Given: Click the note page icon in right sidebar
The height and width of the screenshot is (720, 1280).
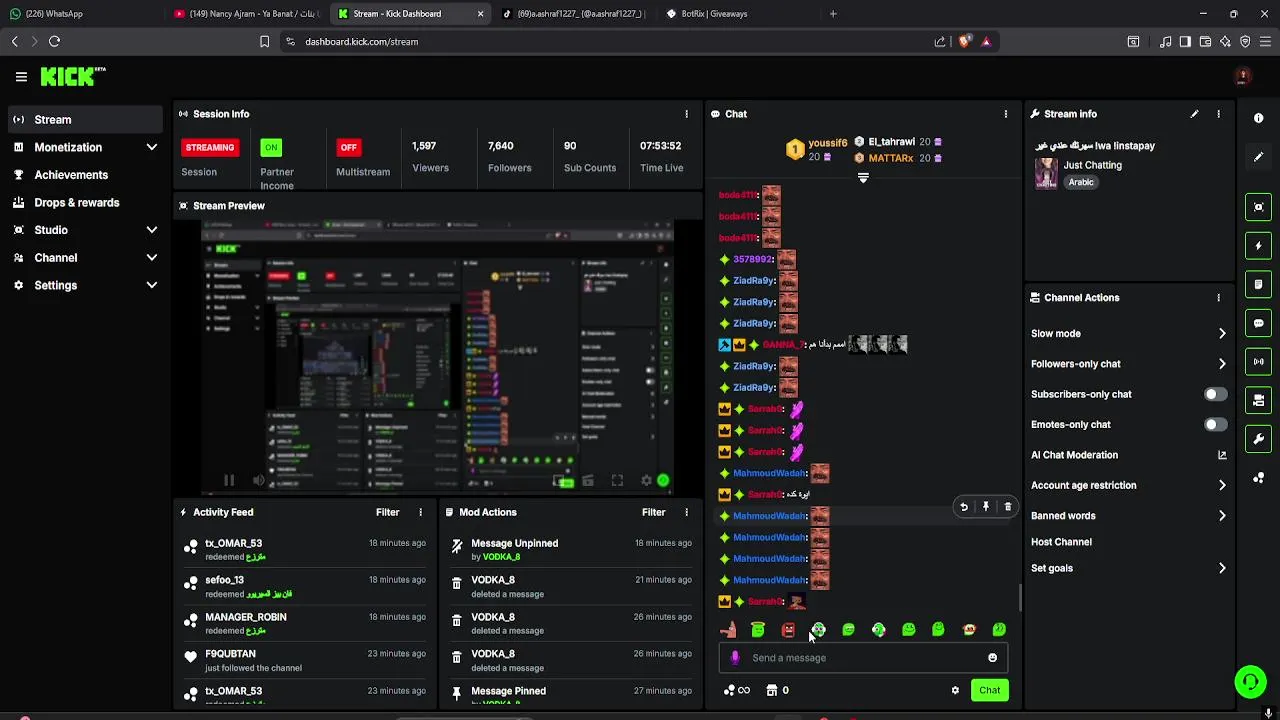Looking at the screenshot, I should (x=1258, y=285).
